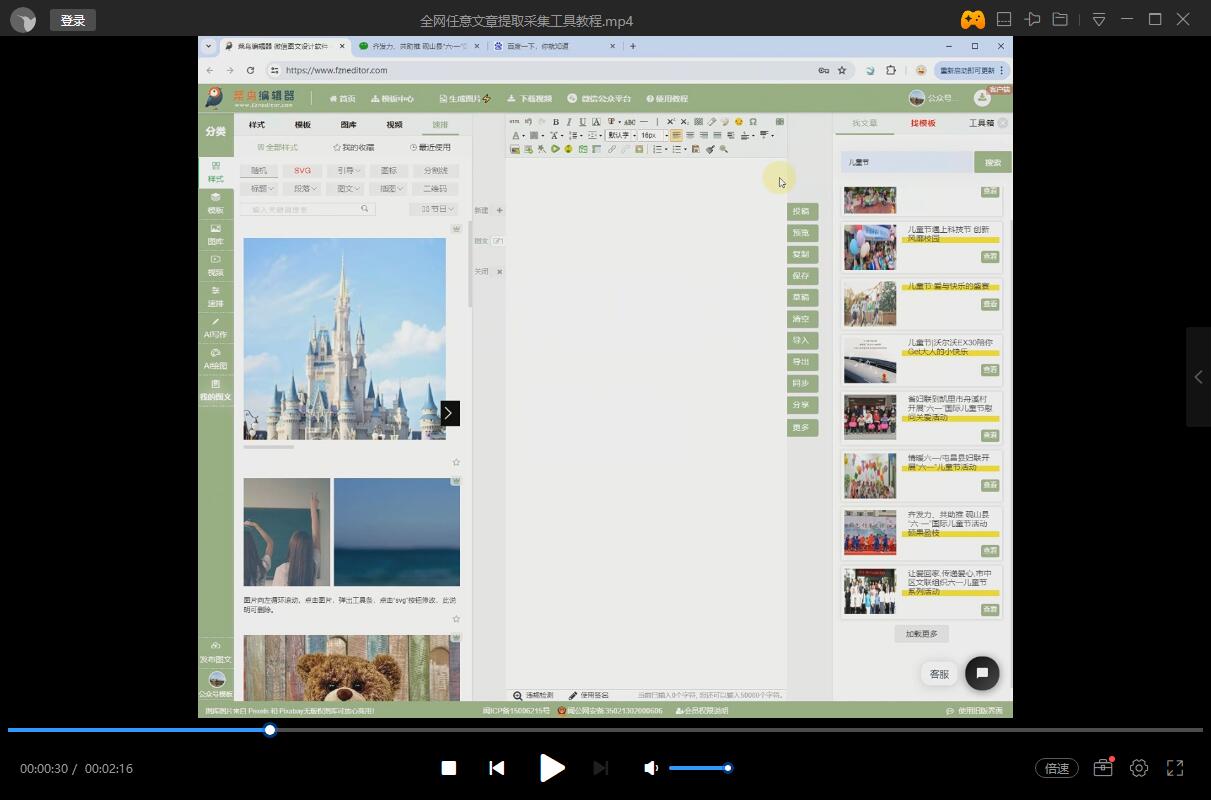This screenshot has width=1211, height=800.
Task: Open the 倍速 playback speed menu
Action: (x=1057, y=768)
